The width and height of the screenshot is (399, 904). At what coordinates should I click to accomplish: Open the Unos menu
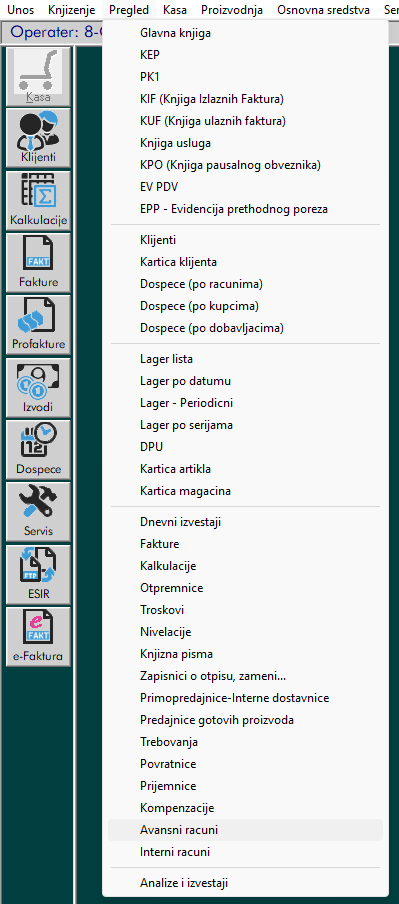click(x=20, y=10)
